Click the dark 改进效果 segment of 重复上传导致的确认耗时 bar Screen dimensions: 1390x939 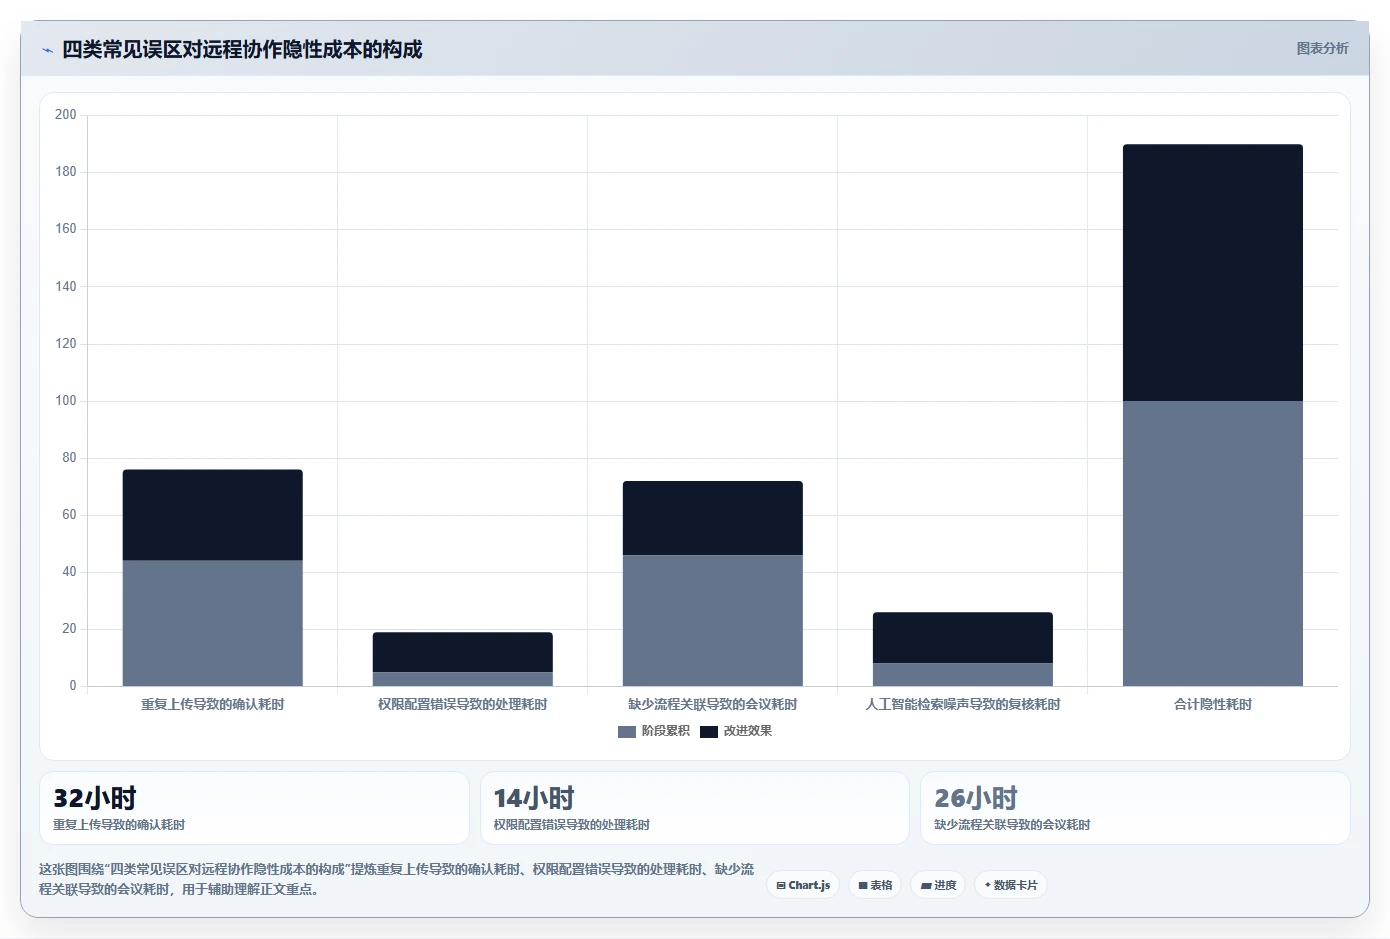coord(213,515)
